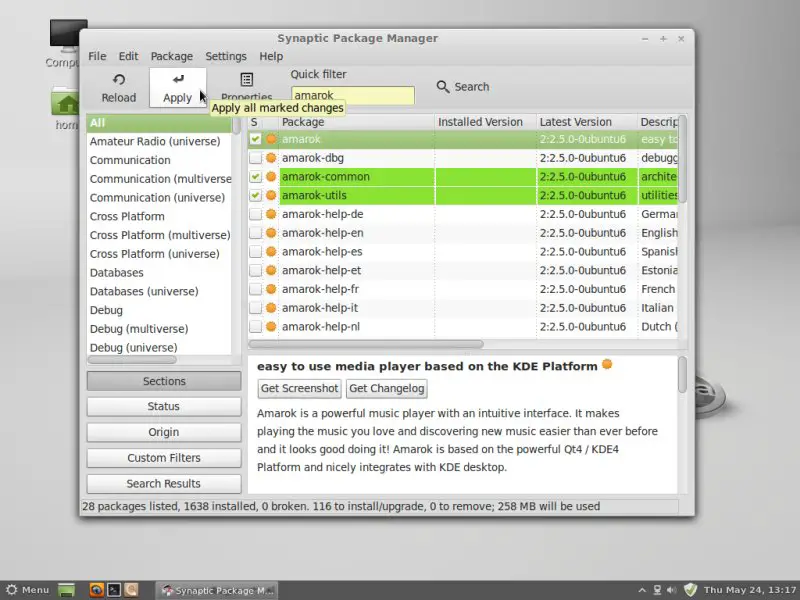Sort by the Installed Version column header

[485, 122]
